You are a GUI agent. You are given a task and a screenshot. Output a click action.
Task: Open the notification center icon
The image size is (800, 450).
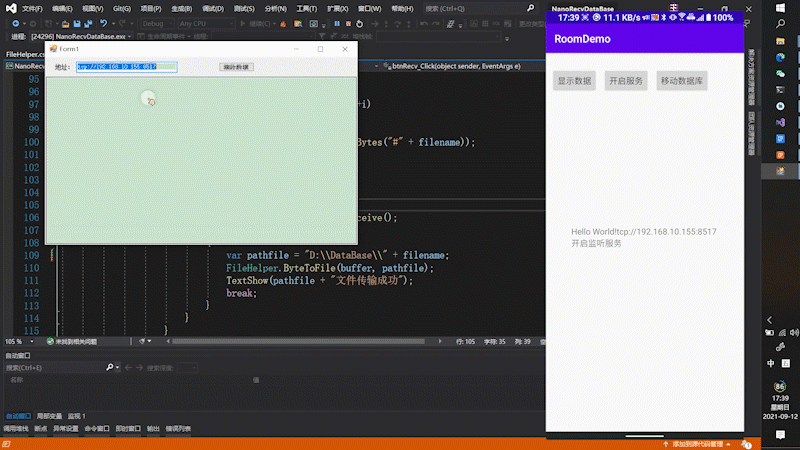(780, 435)
